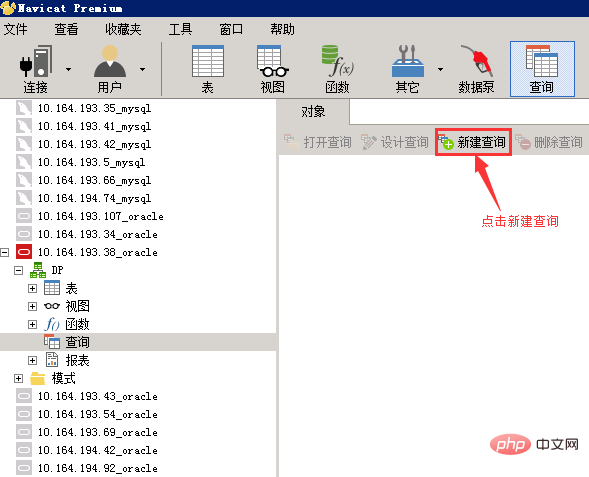Select connection 10.164.193.69_oracle

point(98,432)
